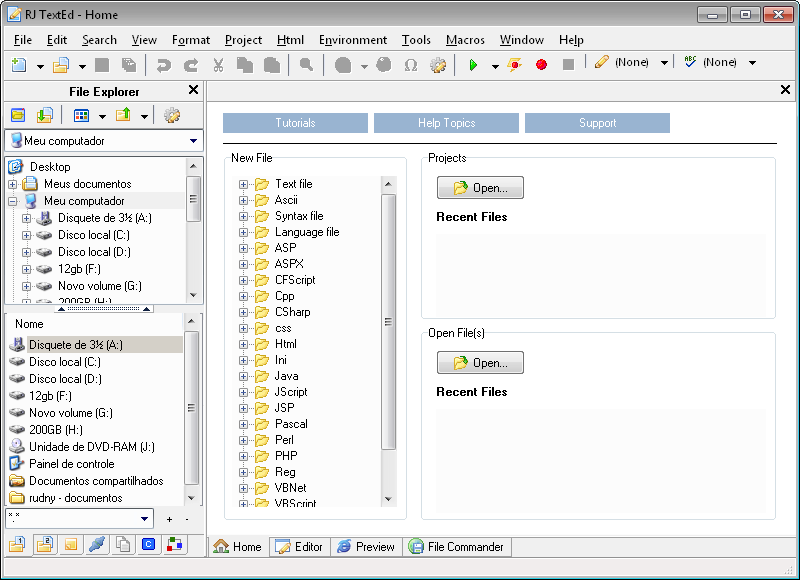Open the New file dropdown arrow
Viewport: 800px width, 580px height.
[40, 66]
